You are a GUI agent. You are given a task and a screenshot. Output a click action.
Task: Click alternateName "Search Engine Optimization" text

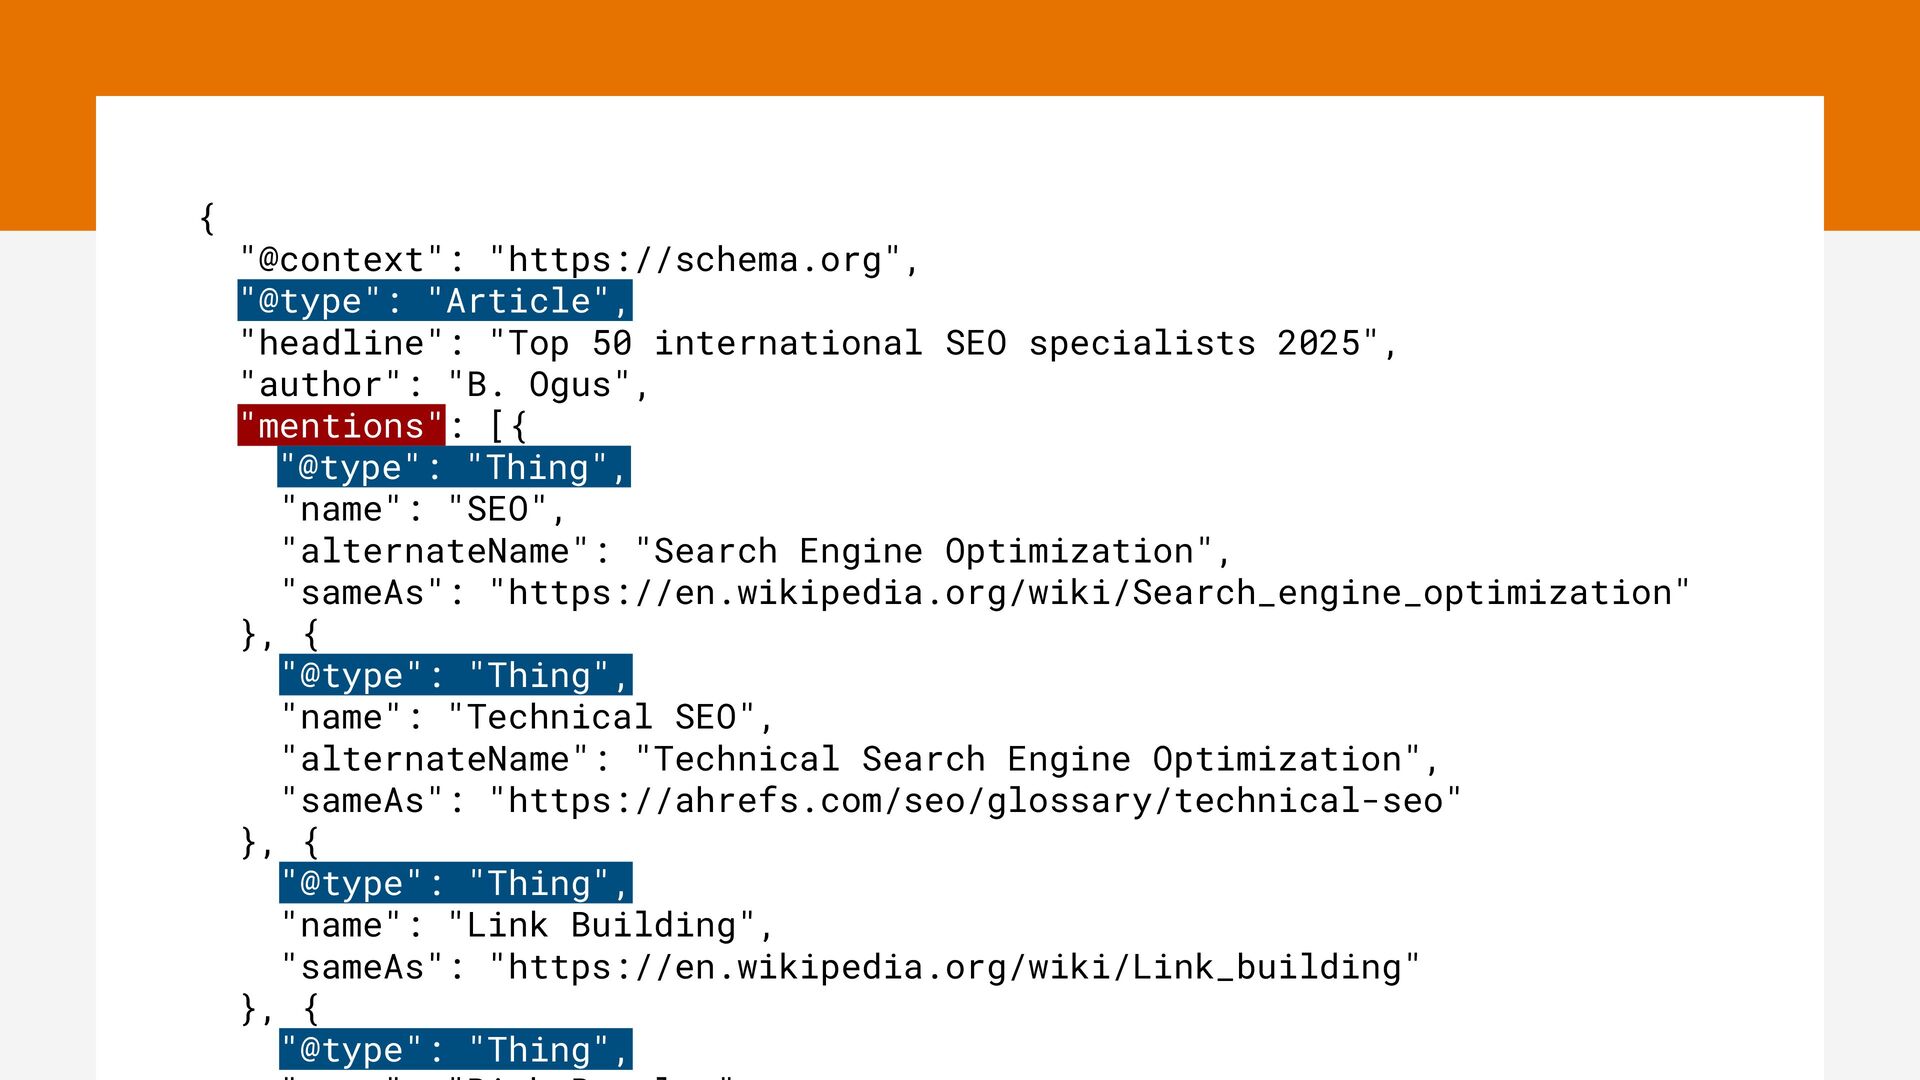click(923, 551)
